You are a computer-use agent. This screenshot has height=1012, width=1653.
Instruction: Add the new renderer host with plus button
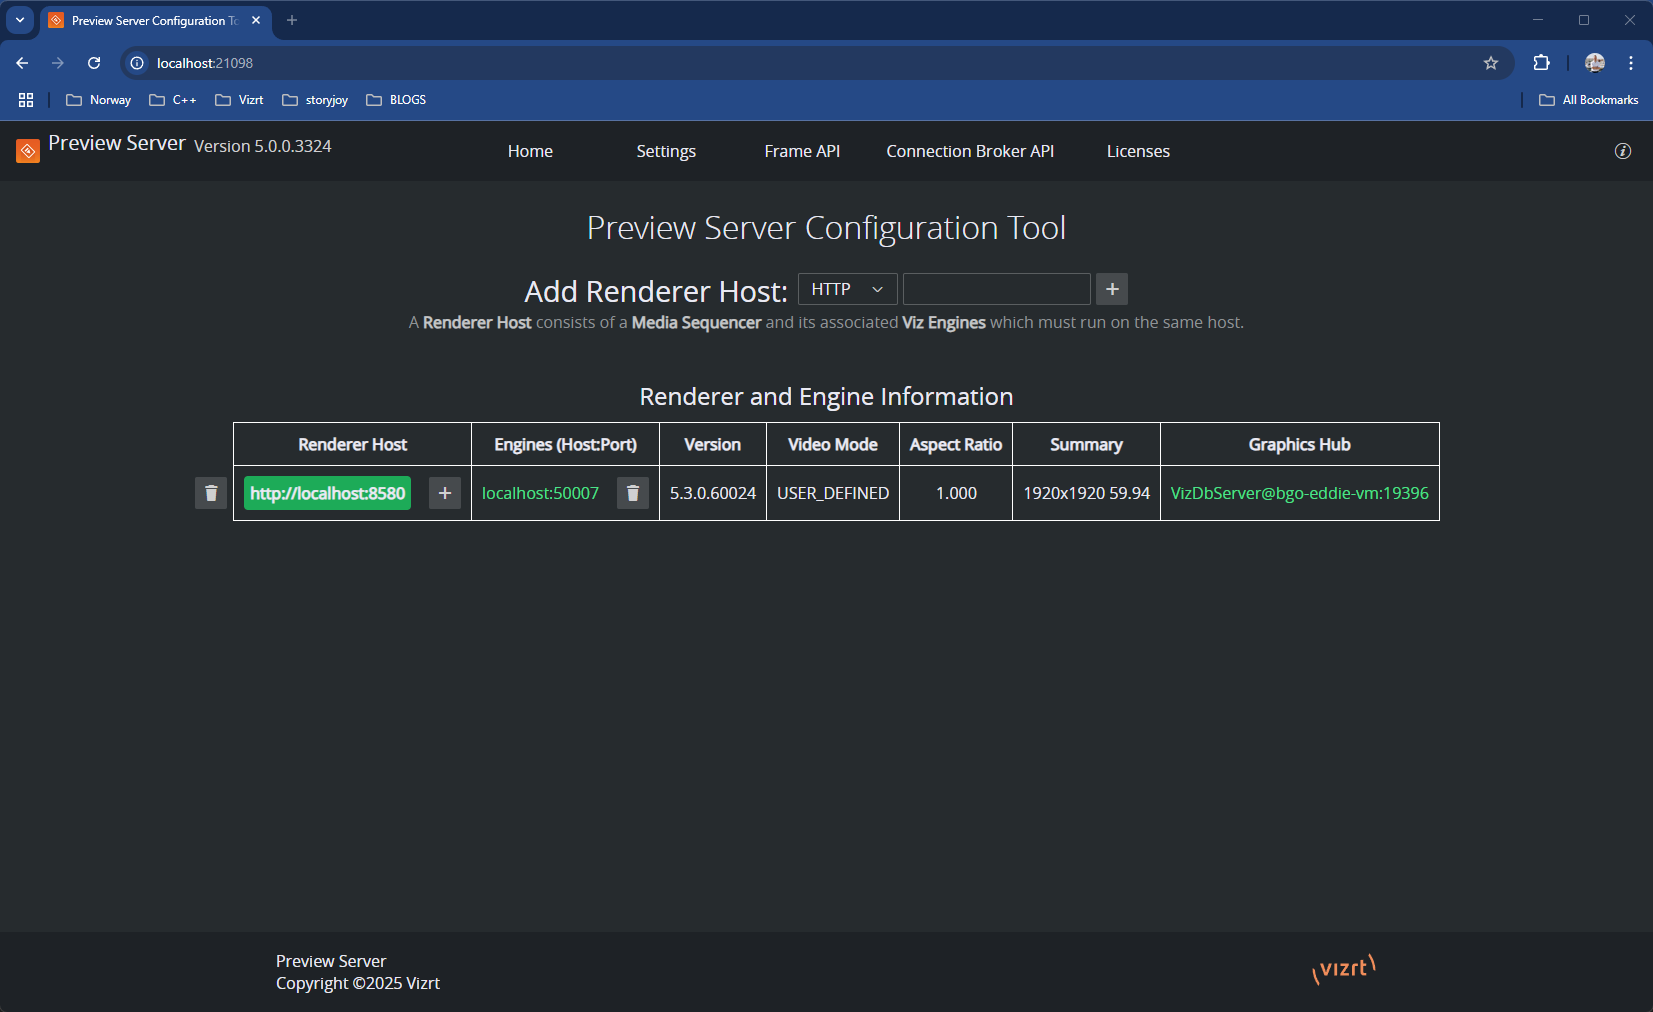[1112, 289]
